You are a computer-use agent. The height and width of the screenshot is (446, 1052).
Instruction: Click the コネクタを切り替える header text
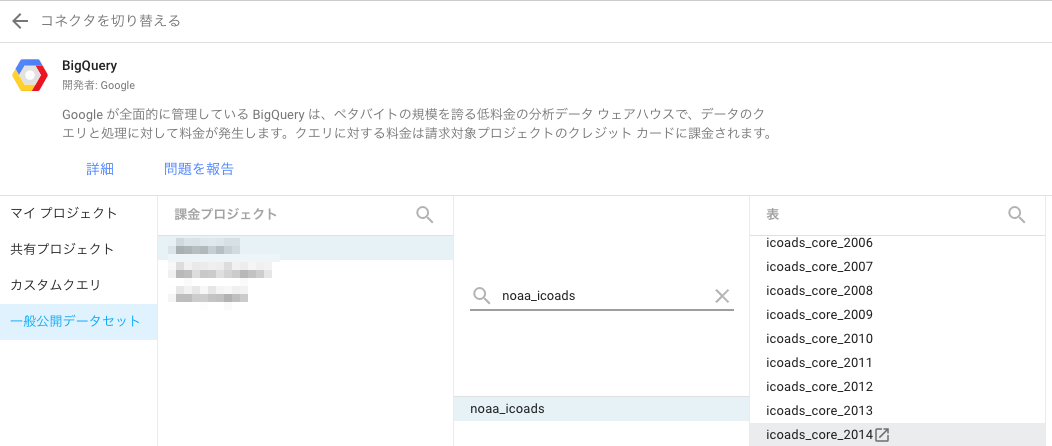[x=111, y=21]
